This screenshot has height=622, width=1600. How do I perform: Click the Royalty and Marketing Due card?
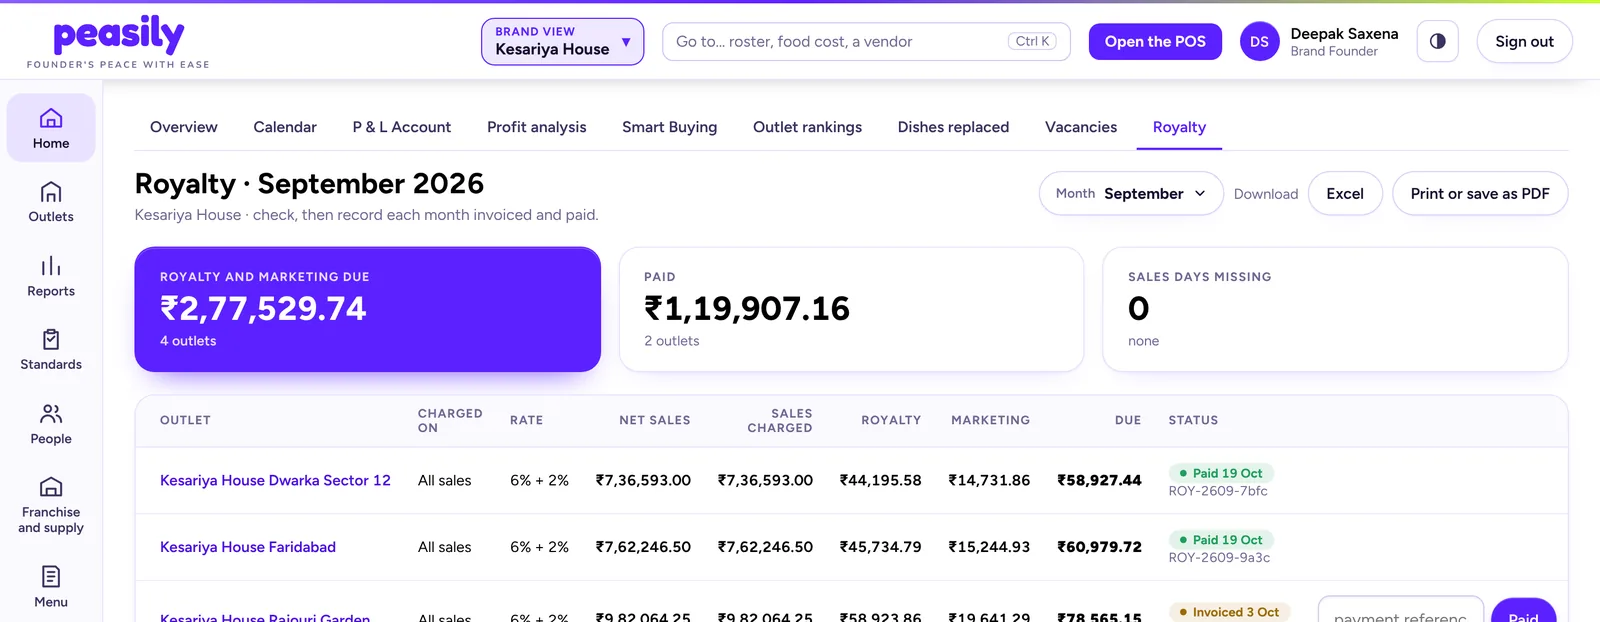point(368,309)
